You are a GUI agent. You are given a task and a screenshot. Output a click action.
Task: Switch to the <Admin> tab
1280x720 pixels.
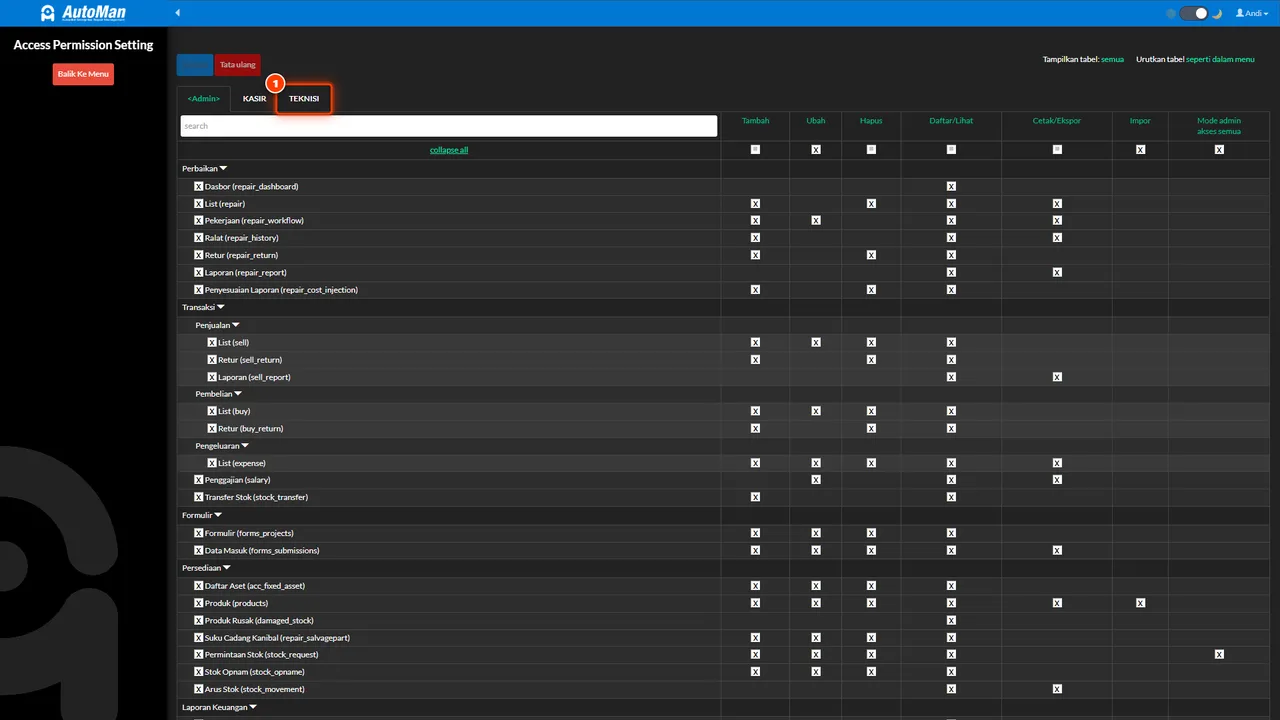pyautogui.click(x=204, y=99)
